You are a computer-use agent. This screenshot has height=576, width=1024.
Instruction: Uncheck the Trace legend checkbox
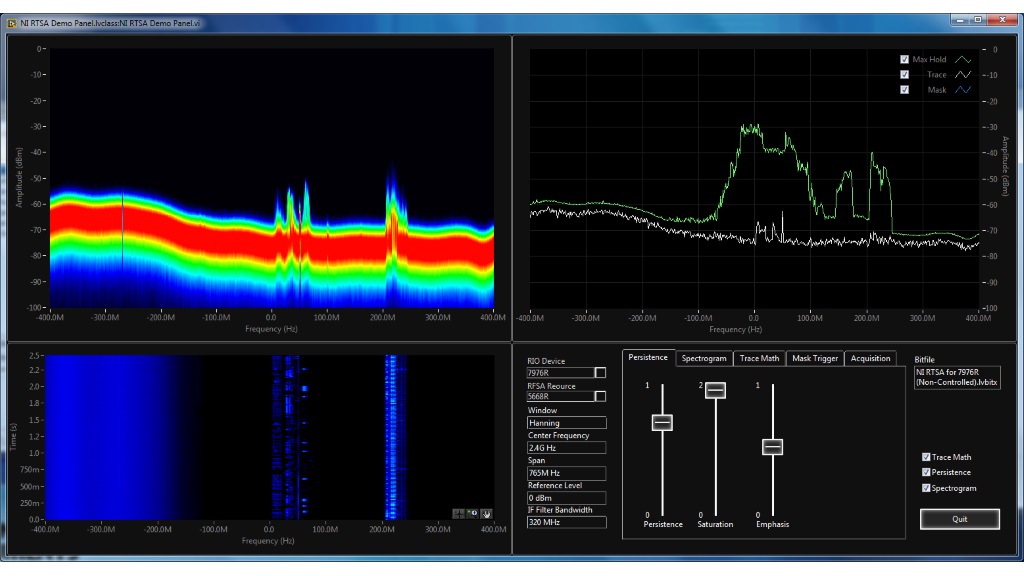[x=904, y=75]
